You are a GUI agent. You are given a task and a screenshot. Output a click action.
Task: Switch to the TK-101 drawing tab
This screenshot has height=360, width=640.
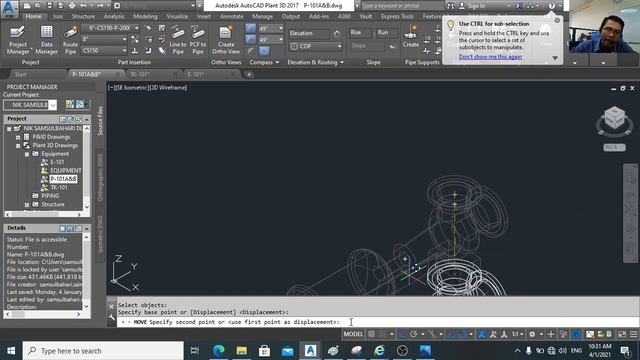[x=140, y=74]
